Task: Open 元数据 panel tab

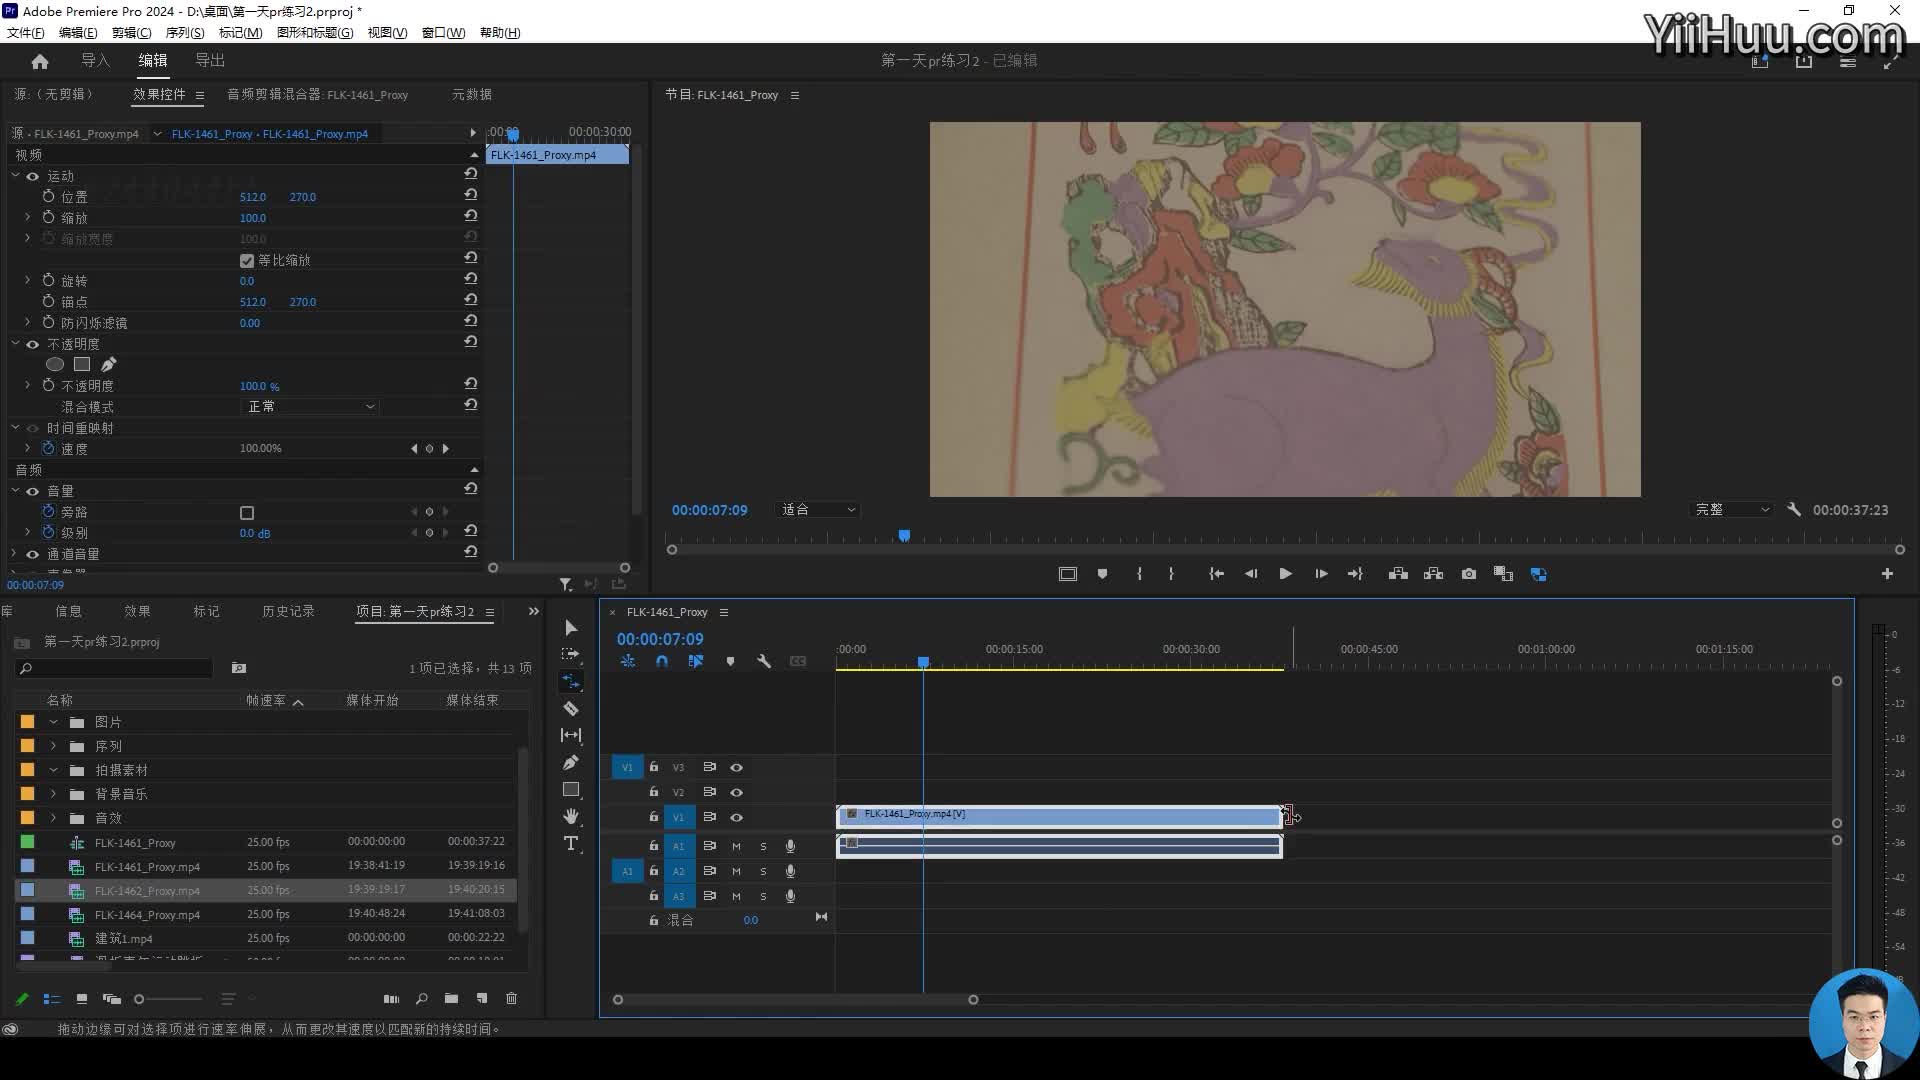Action: tap(472, 95)
